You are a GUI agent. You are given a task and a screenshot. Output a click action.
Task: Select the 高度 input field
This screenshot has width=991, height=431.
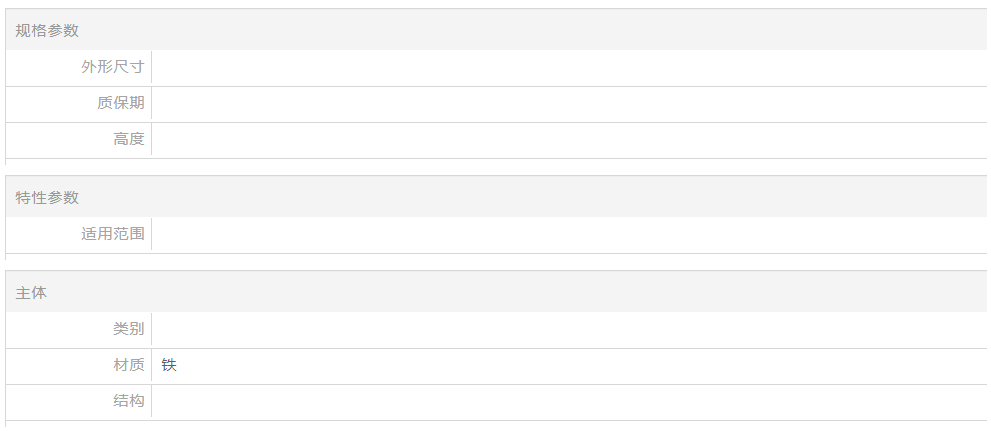[568, 140]
